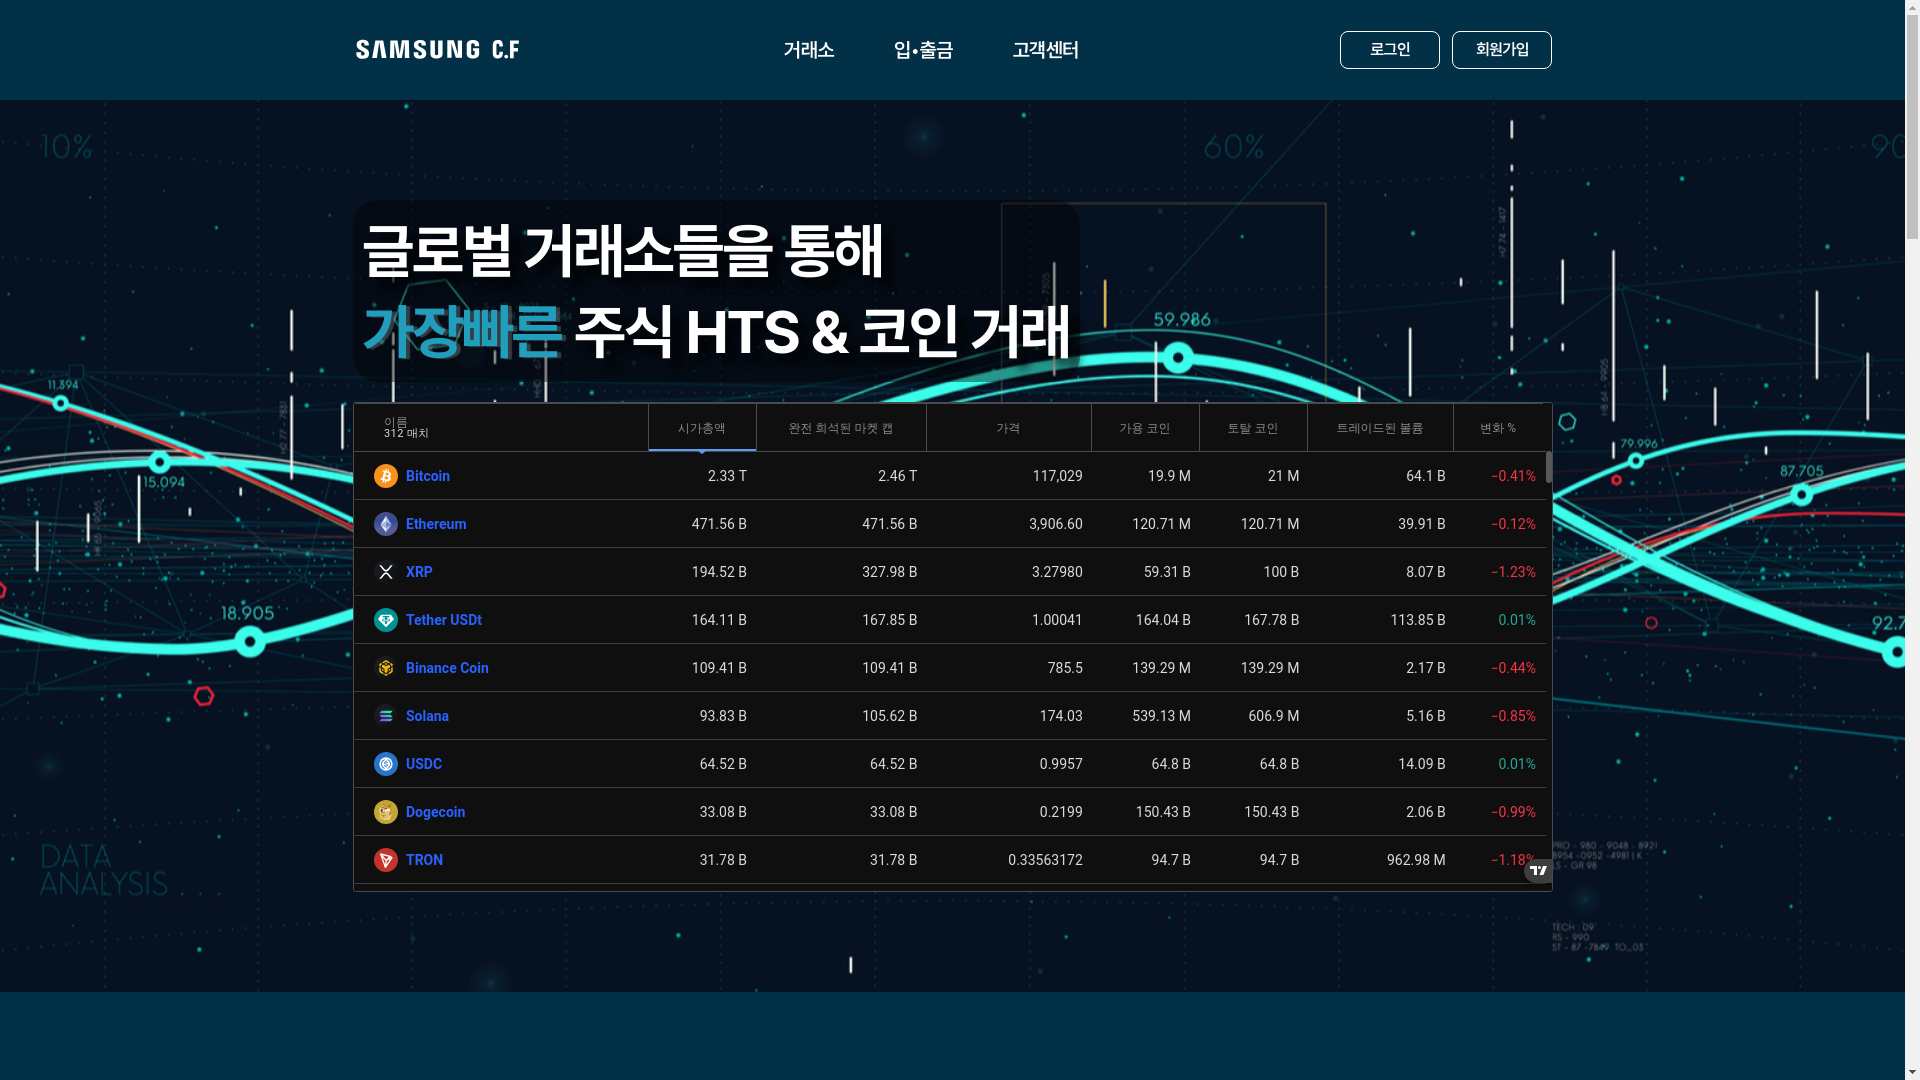Open the Tether USDt link

pos(444,620)
